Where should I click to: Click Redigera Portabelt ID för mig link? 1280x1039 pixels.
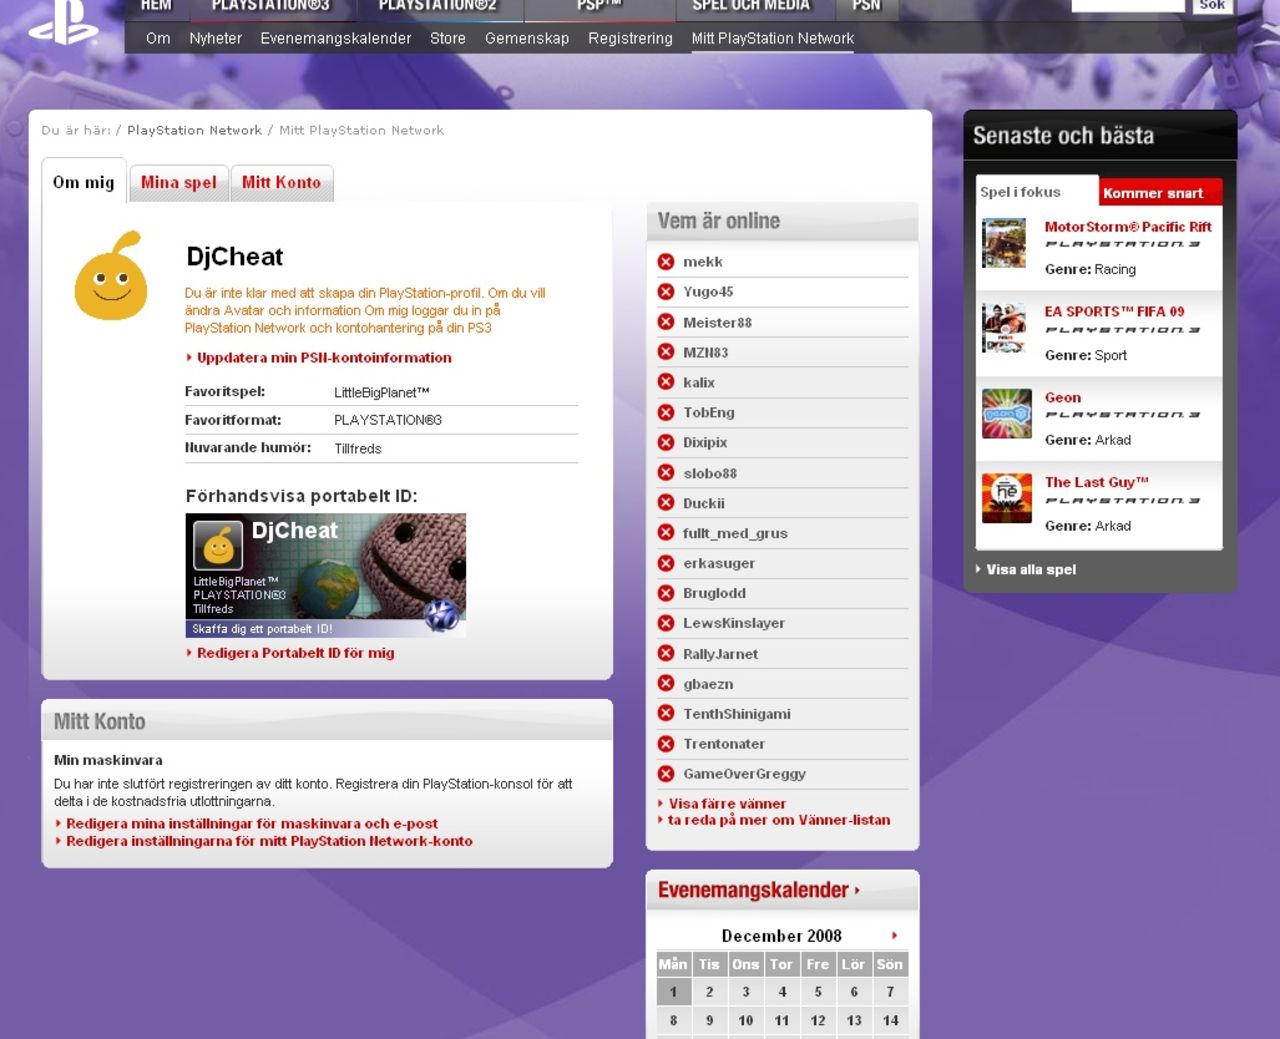click(x=295, y=653)
